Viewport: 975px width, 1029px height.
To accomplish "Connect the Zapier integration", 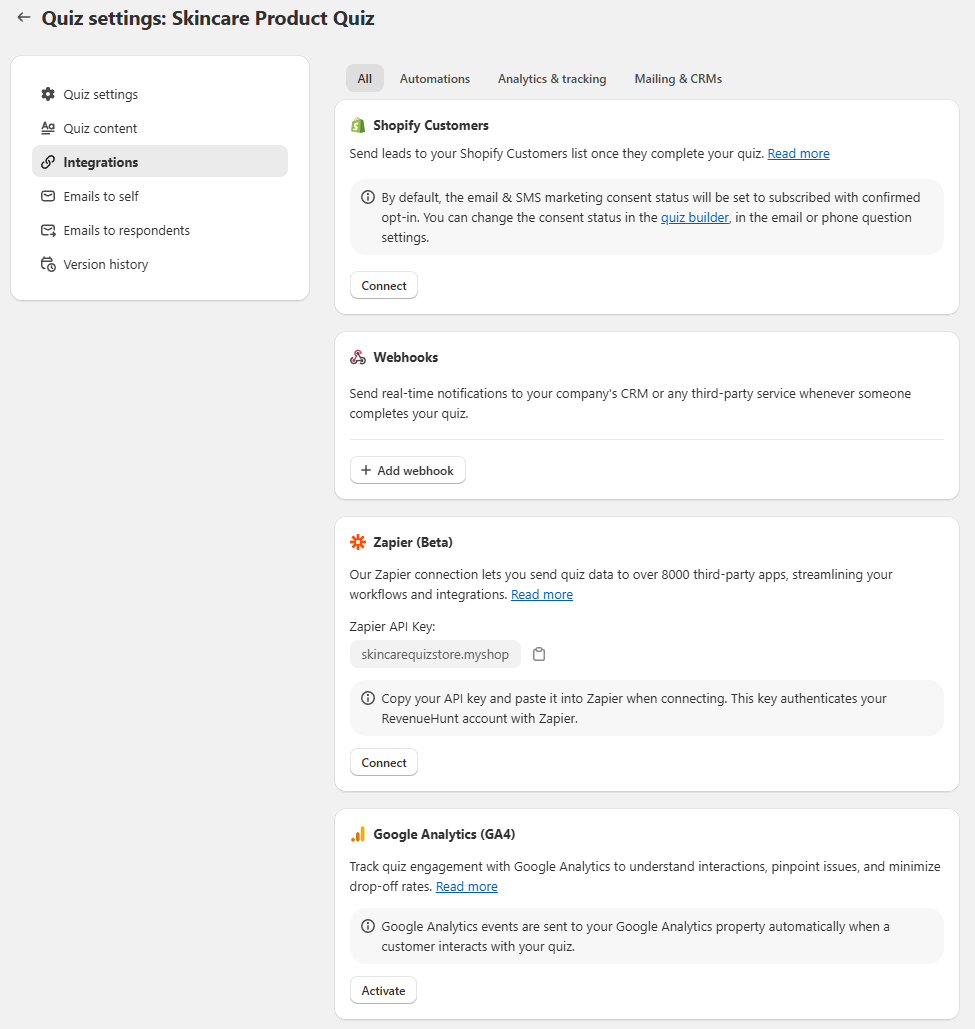I will (x=384, y=763).
